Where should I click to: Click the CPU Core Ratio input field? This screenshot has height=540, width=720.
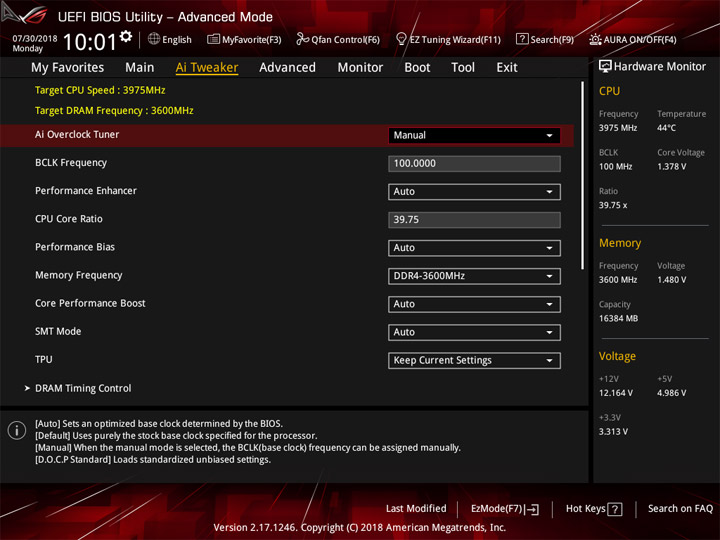point(474,220)
